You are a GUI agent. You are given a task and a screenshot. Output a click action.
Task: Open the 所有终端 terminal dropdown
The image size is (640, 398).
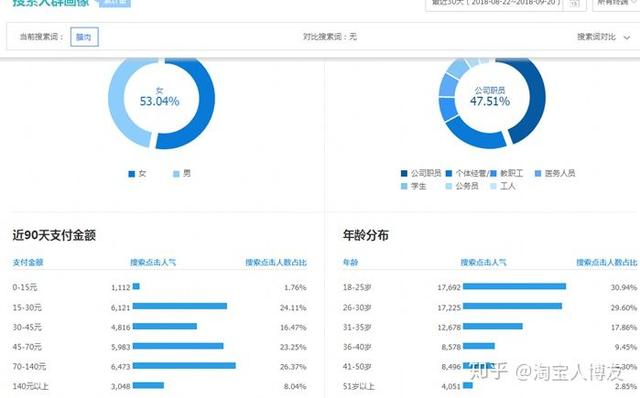click(616, 3)
